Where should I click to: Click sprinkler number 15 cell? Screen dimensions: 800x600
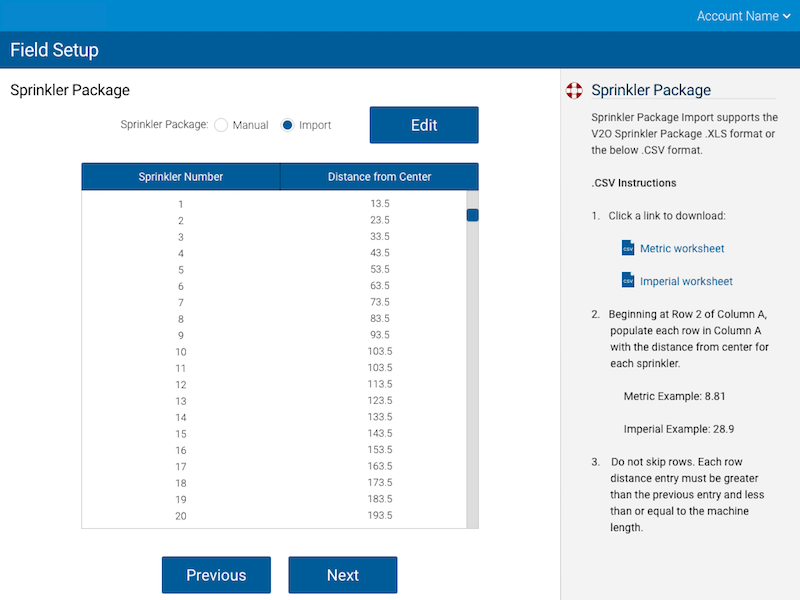[x=181, y=434]
